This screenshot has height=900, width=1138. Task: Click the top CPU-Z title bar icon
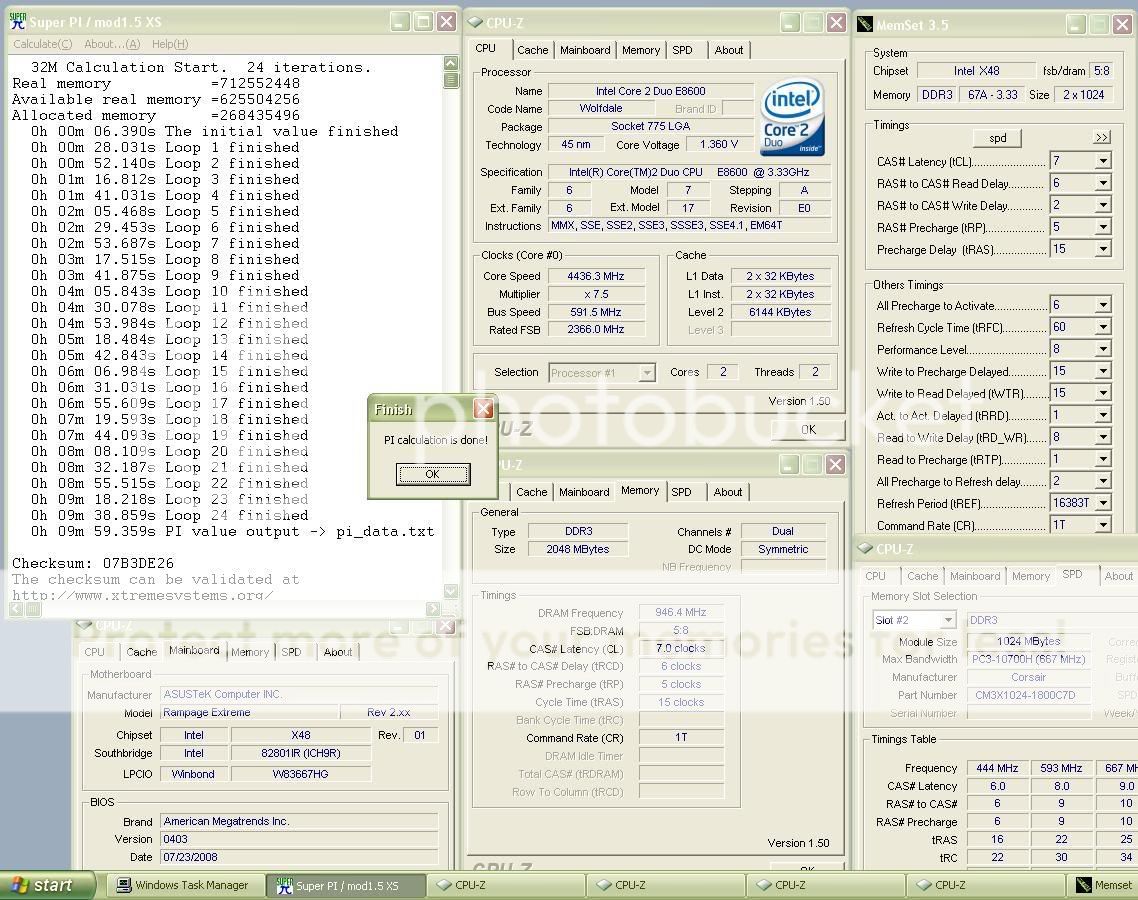click(475, 22)
